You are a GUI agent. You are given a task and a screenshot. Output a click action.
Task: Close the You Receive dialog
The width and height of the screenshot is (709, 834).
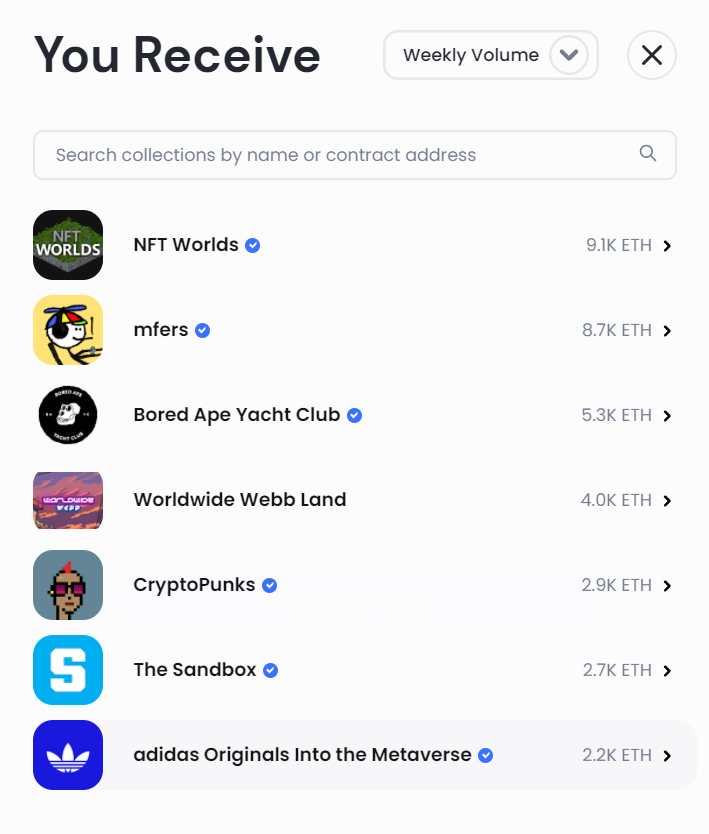pos(652,55)
